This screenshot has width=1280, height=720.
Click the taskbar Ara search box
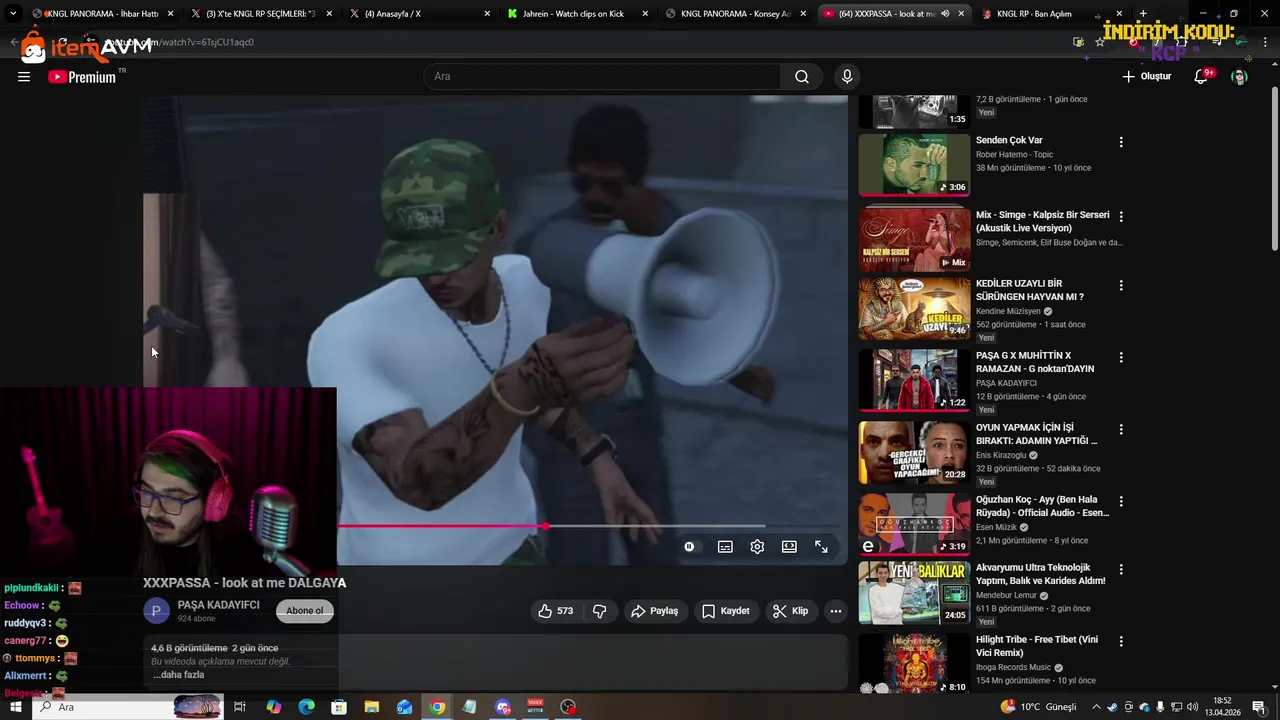127,707
